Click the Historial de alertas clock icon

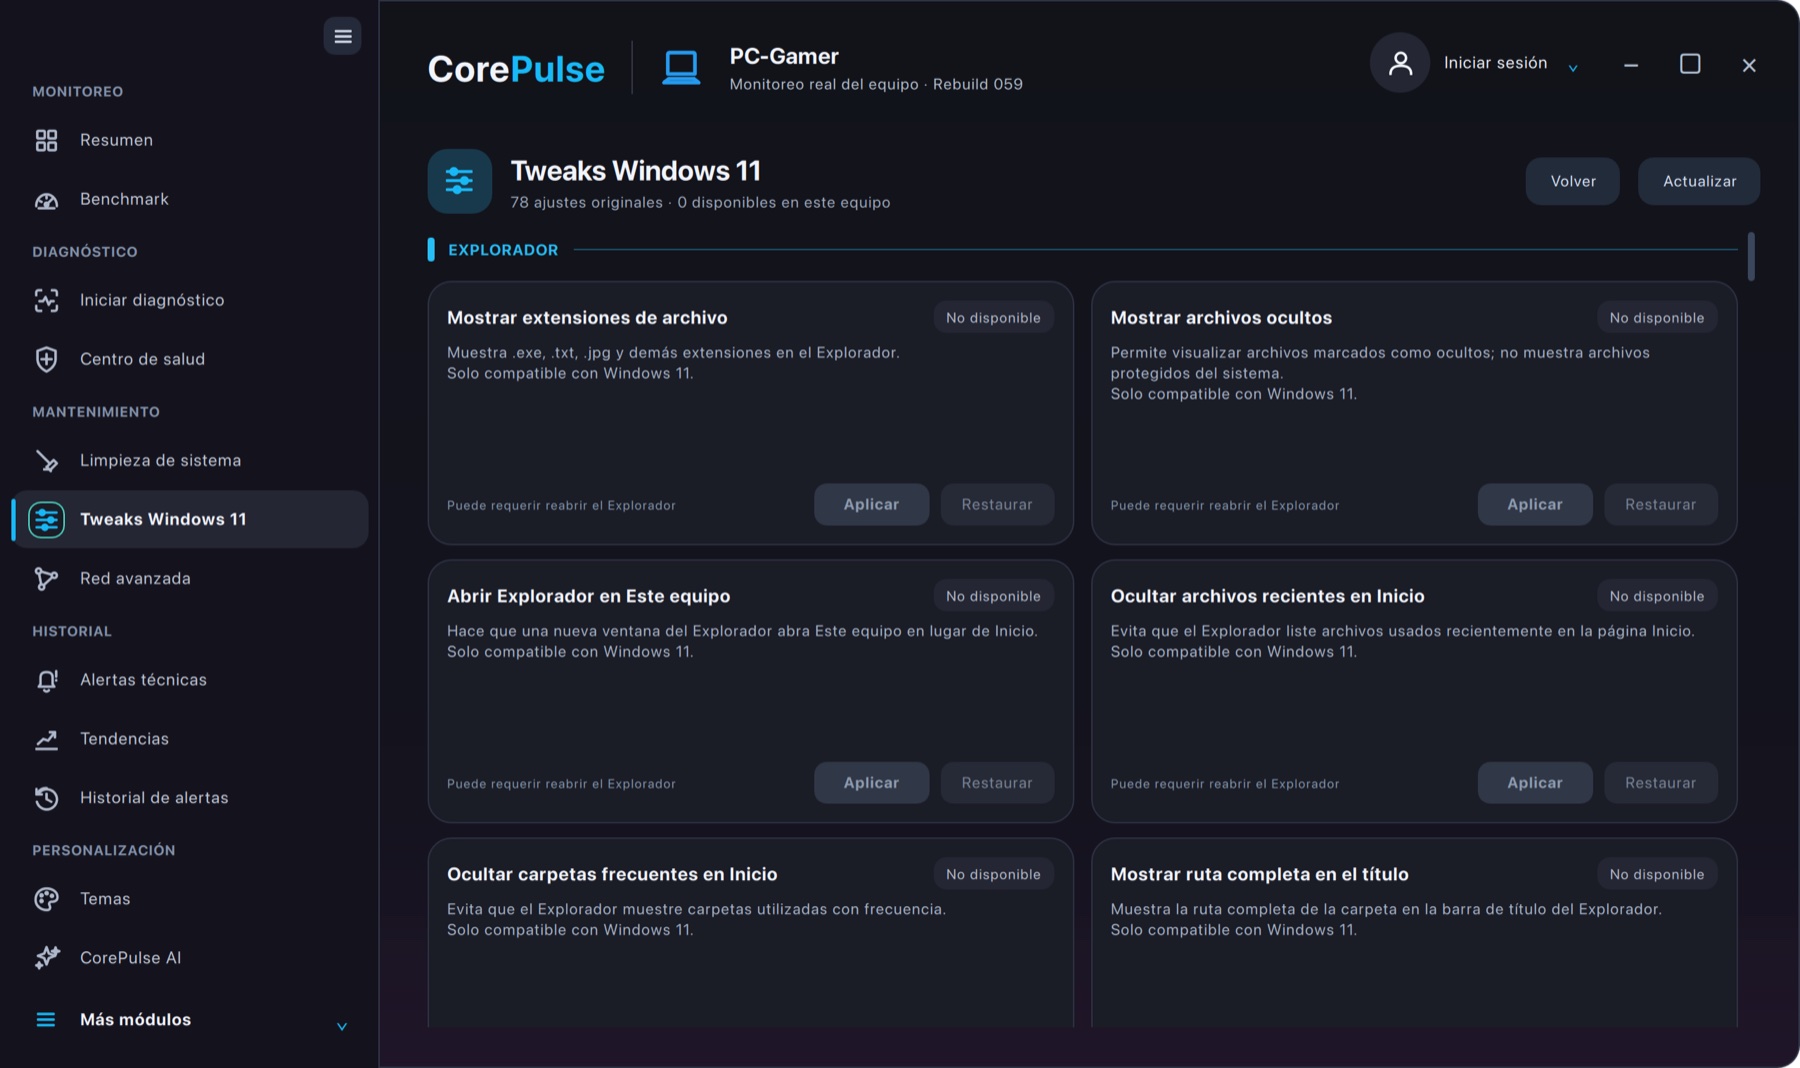coord(47,798)
